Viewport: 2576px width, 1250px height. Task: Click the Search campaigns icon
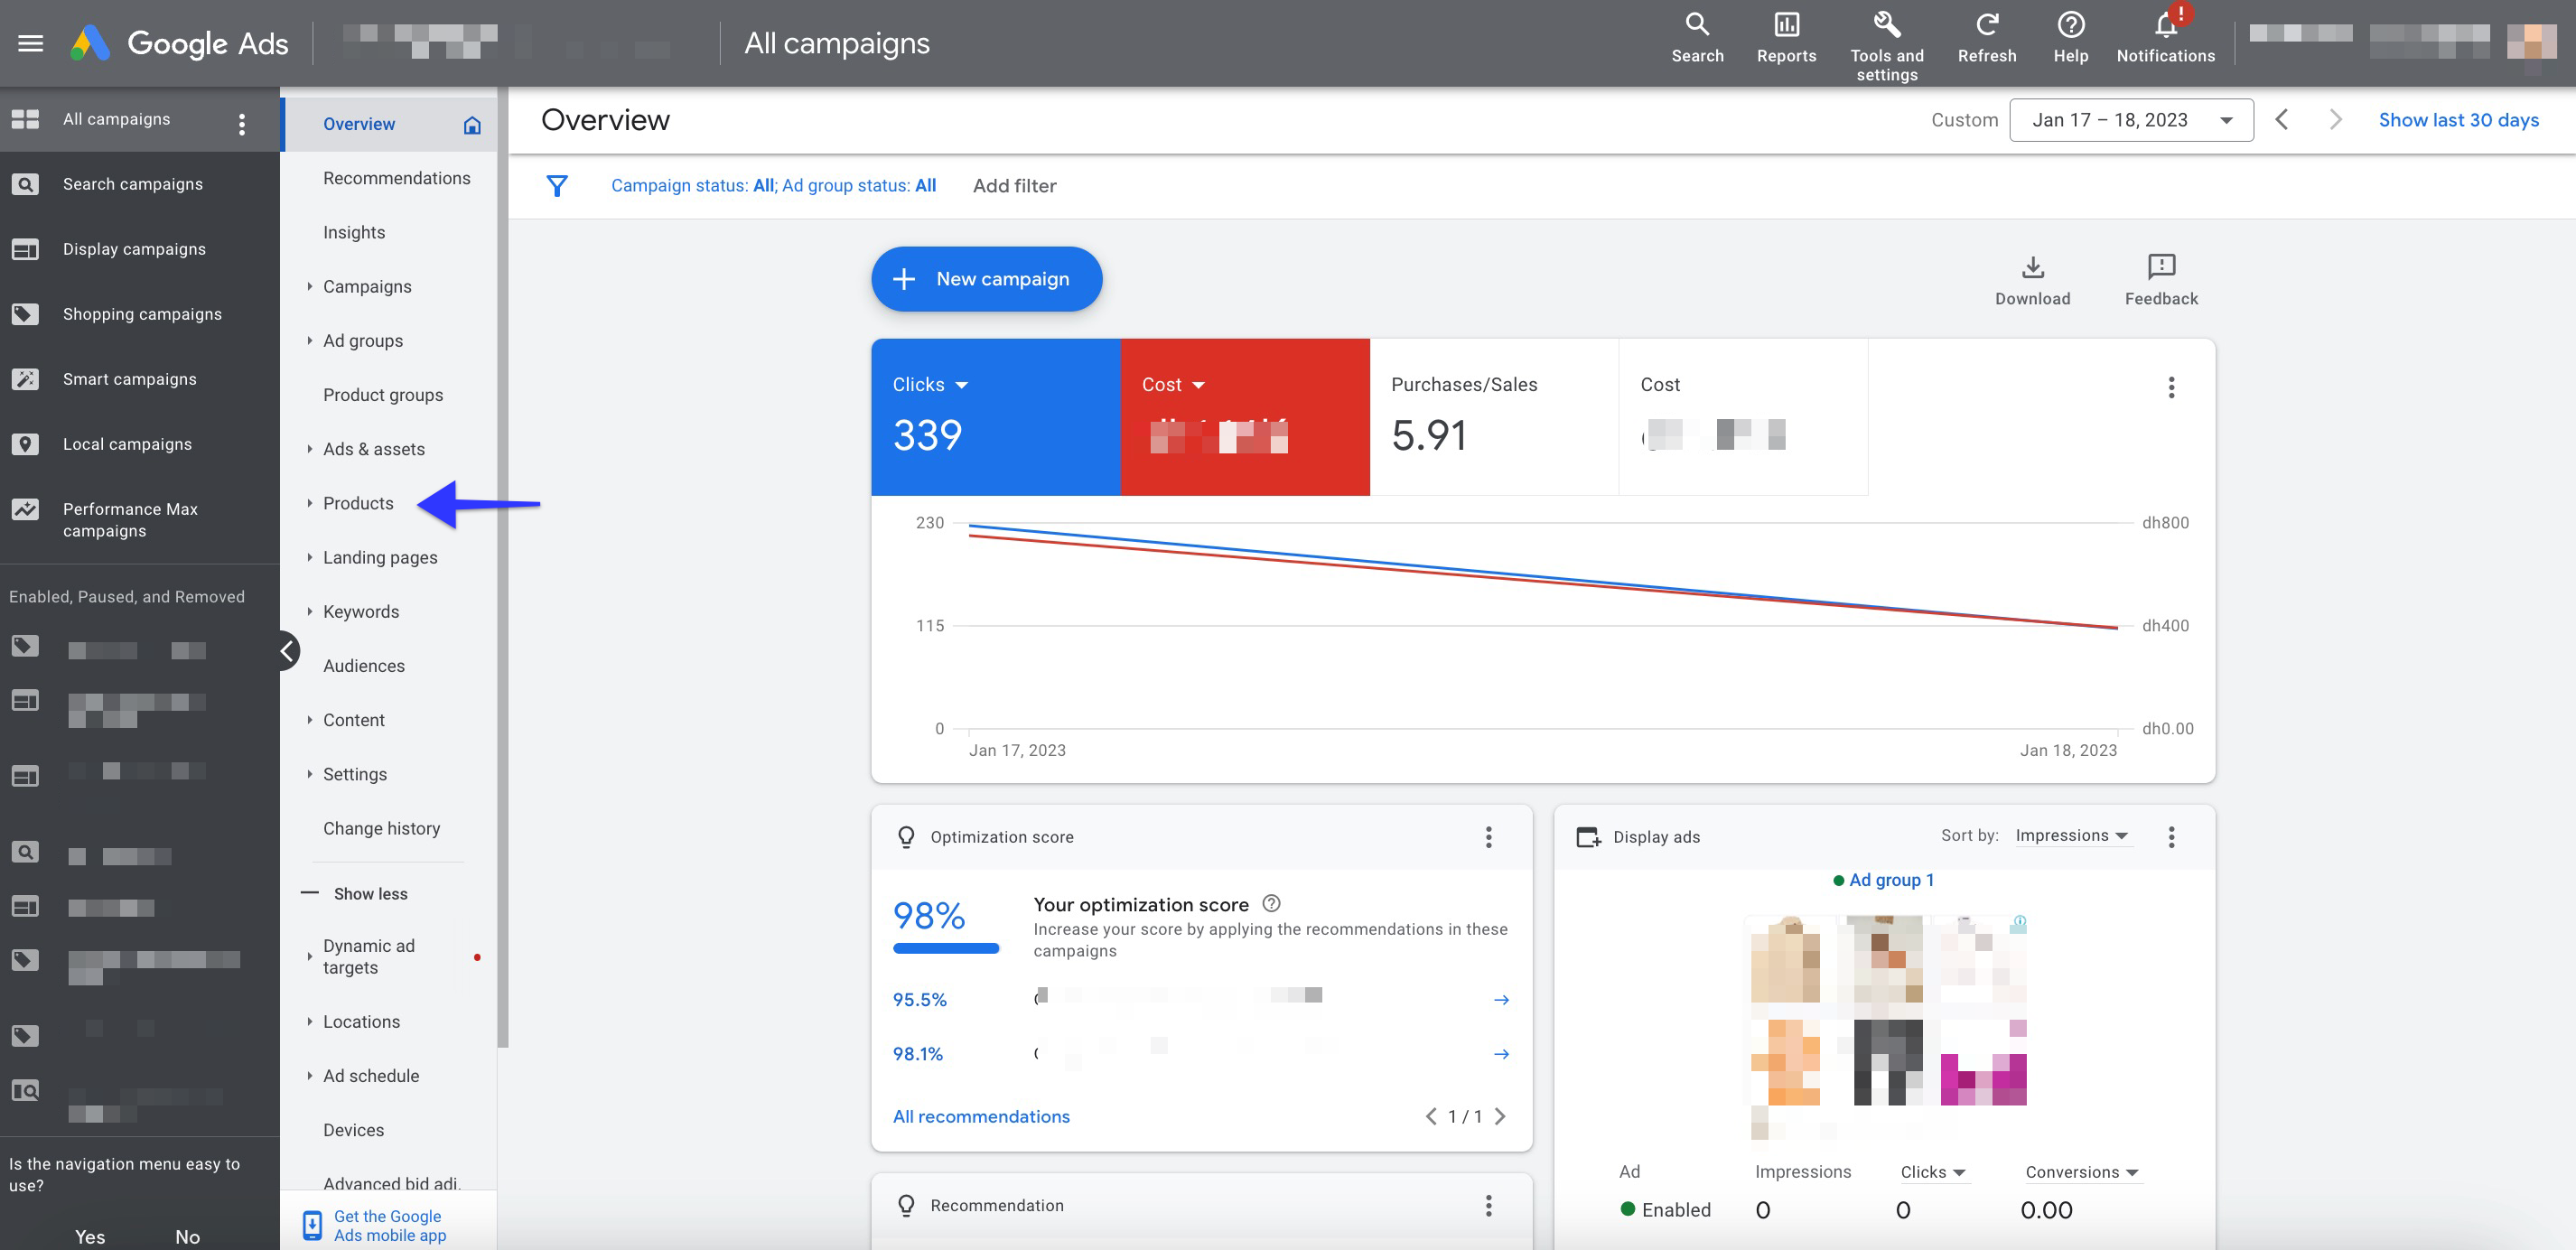[24, 182]
